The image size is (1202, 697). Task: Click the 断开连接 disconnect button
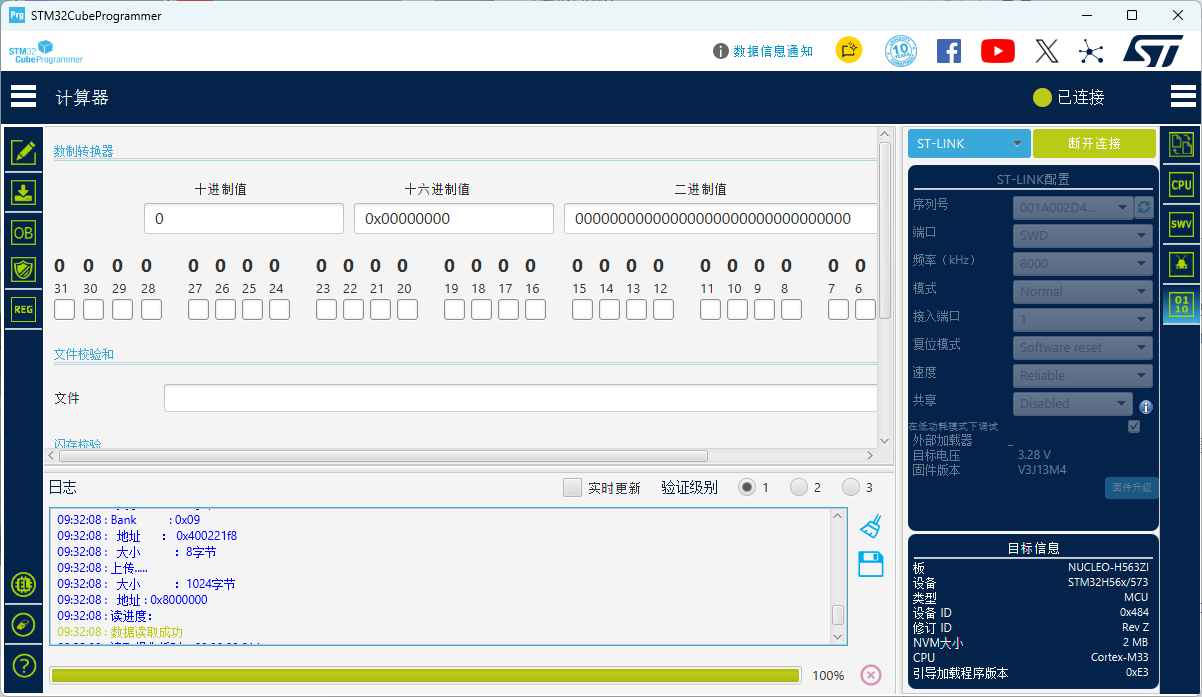pyautogui.click(x=1094, y=143)
